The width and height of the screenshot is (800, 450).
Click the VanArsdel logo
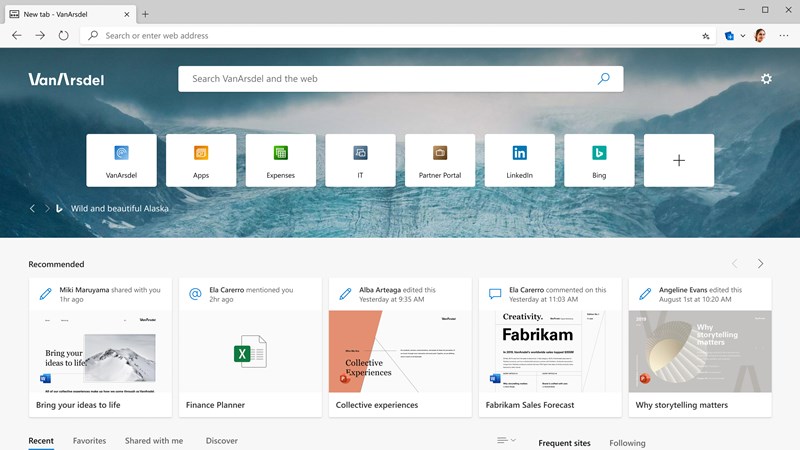[x=66, y=79]
